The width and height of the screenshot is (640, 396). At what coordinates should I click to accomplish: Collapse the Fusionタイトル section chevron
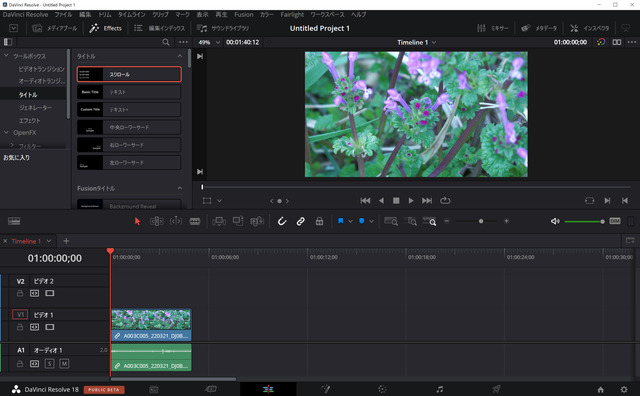coord(180,188)
